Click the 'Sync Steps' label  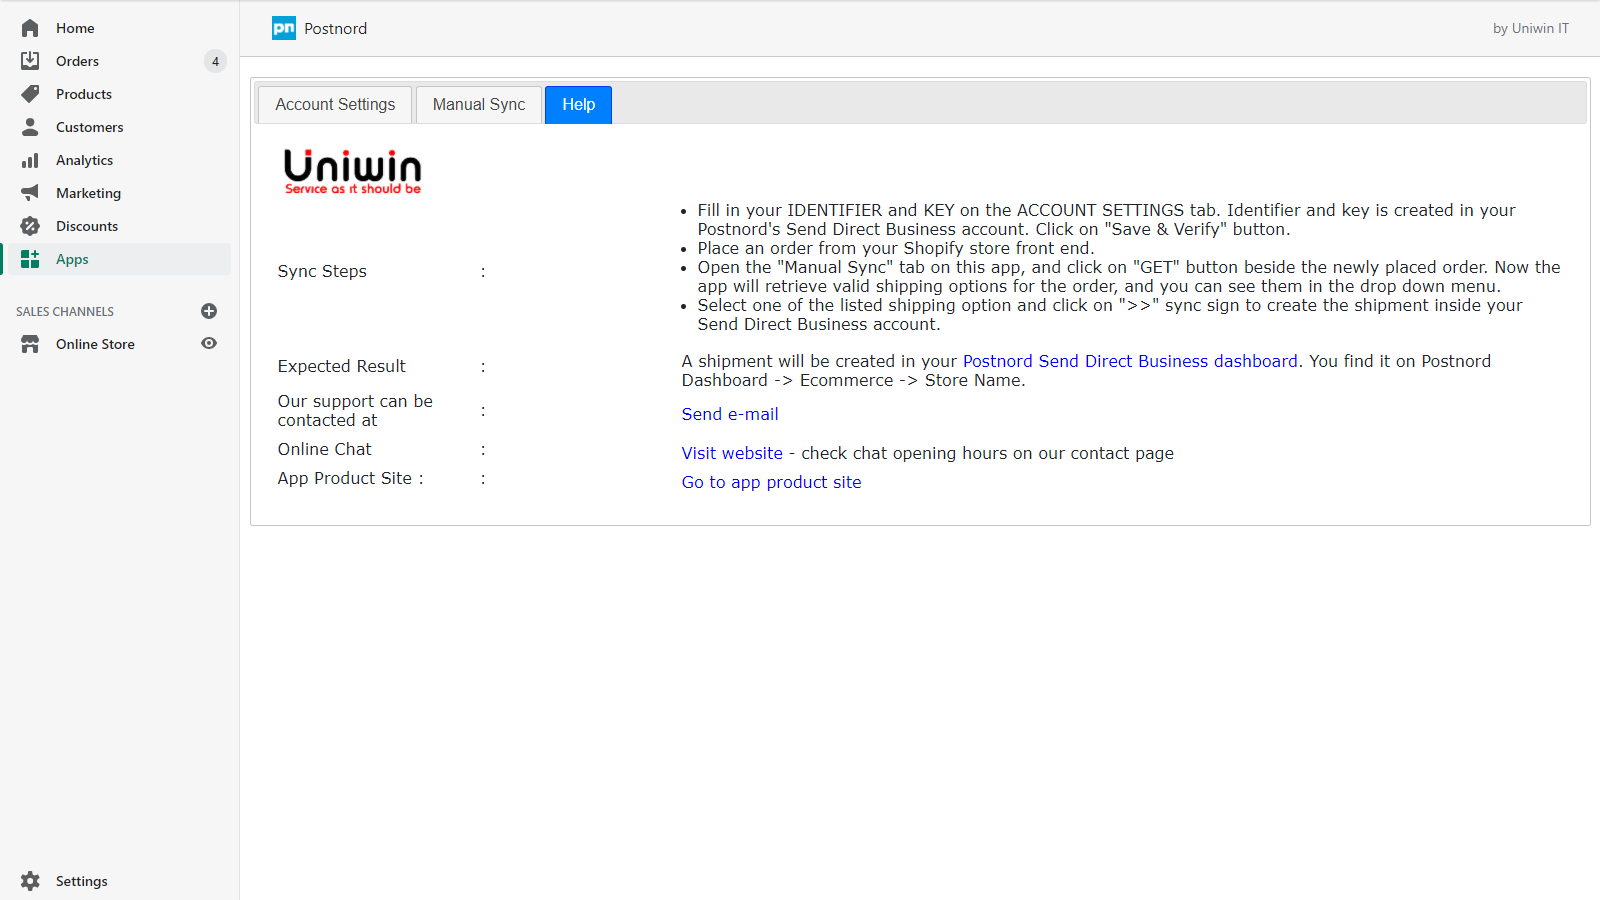pos(322,271)
